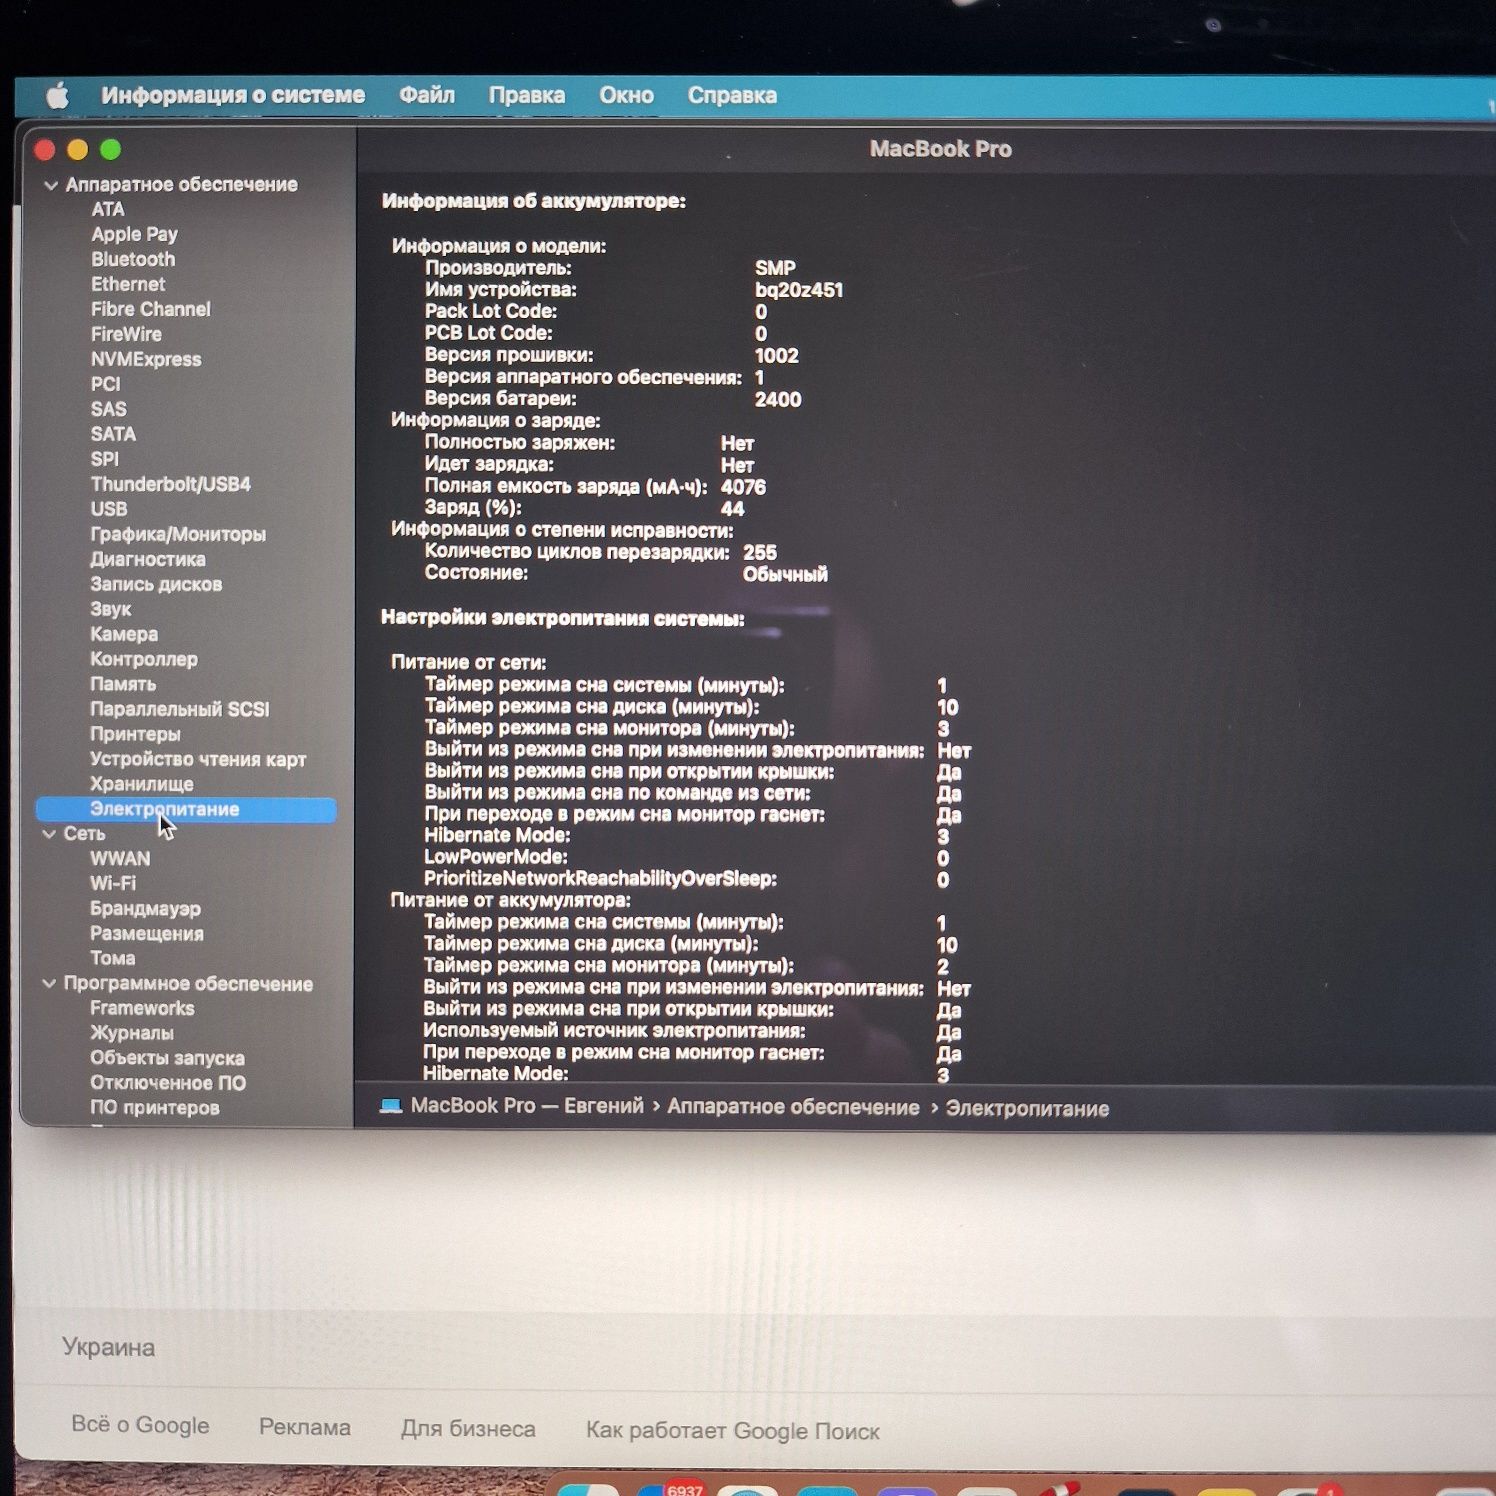Select WWAN under Сеть
This screenshot has width=1496, height=1496.
click(x=120, y=858)
